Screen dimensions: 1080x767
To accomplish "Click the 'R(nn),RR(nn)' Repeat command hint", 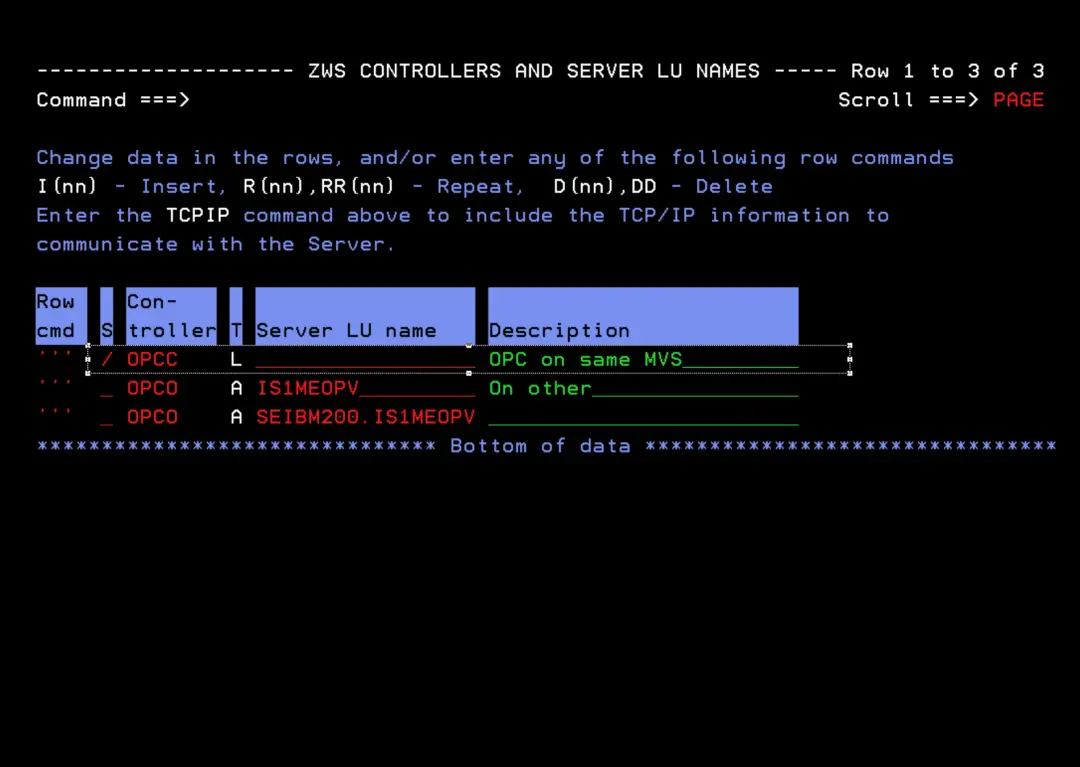I will [319, 186].
